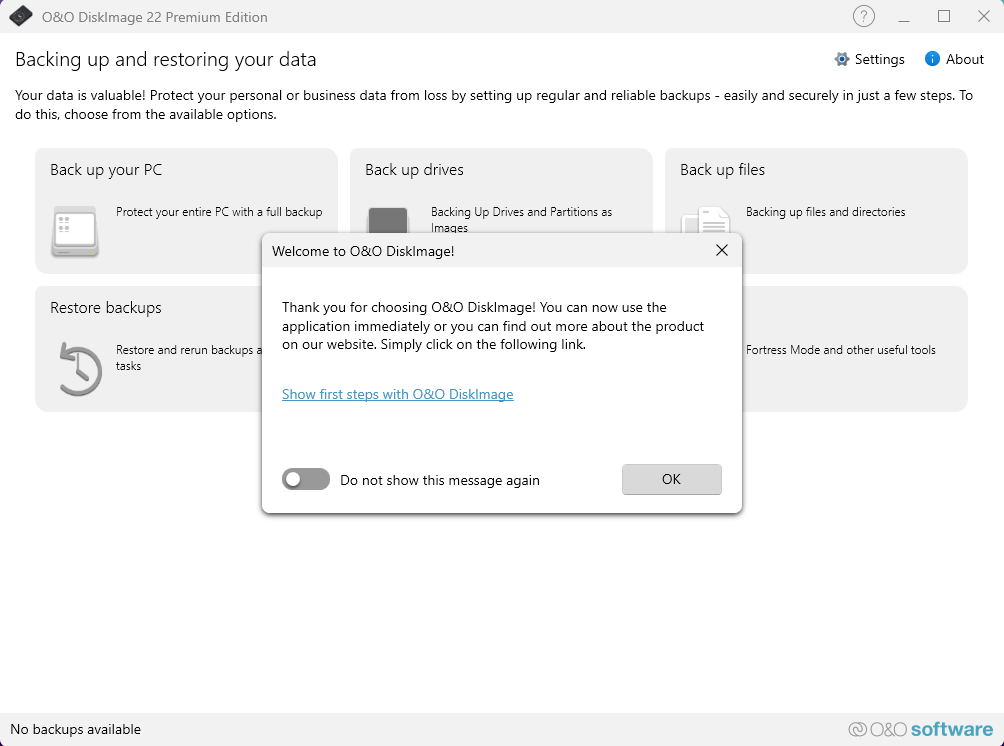The height and width of the screenshot is (746, 1004).
Task: Click the About label in the header
Action: point(965,59)
